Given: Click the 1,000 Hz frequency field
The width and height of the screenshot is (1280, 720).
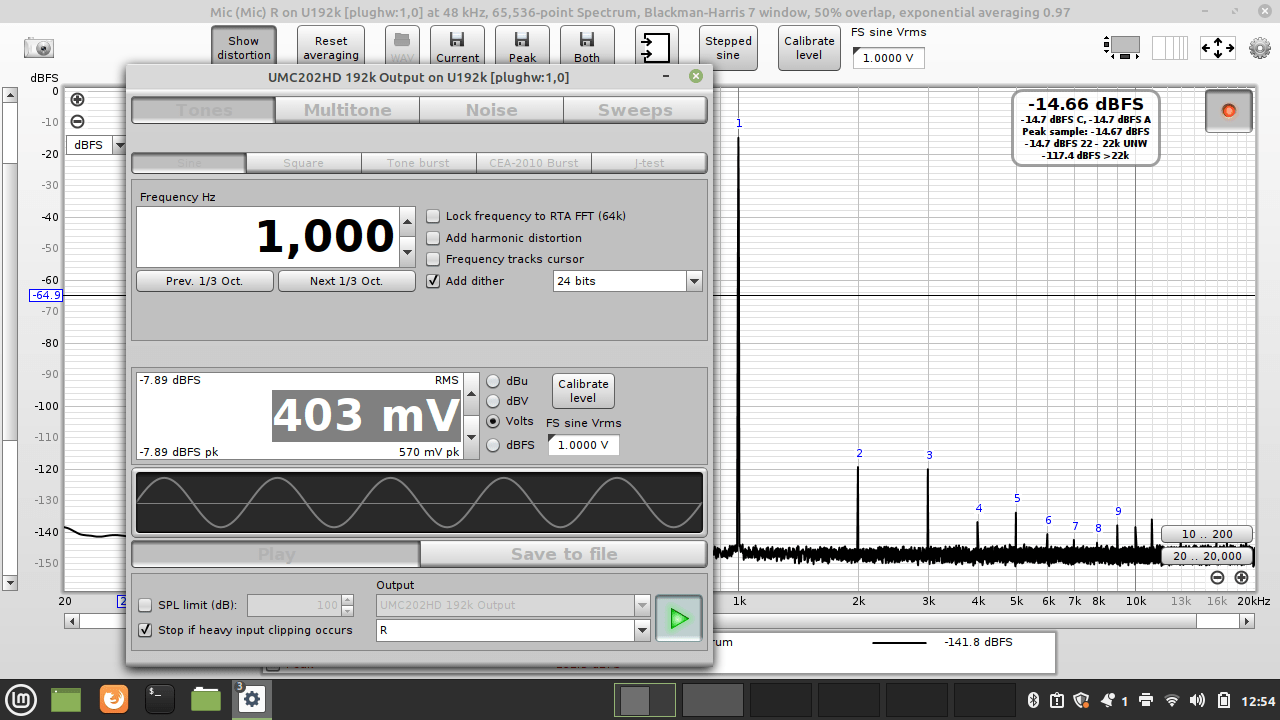Looking at the screenshot, I should coord(267,237).
